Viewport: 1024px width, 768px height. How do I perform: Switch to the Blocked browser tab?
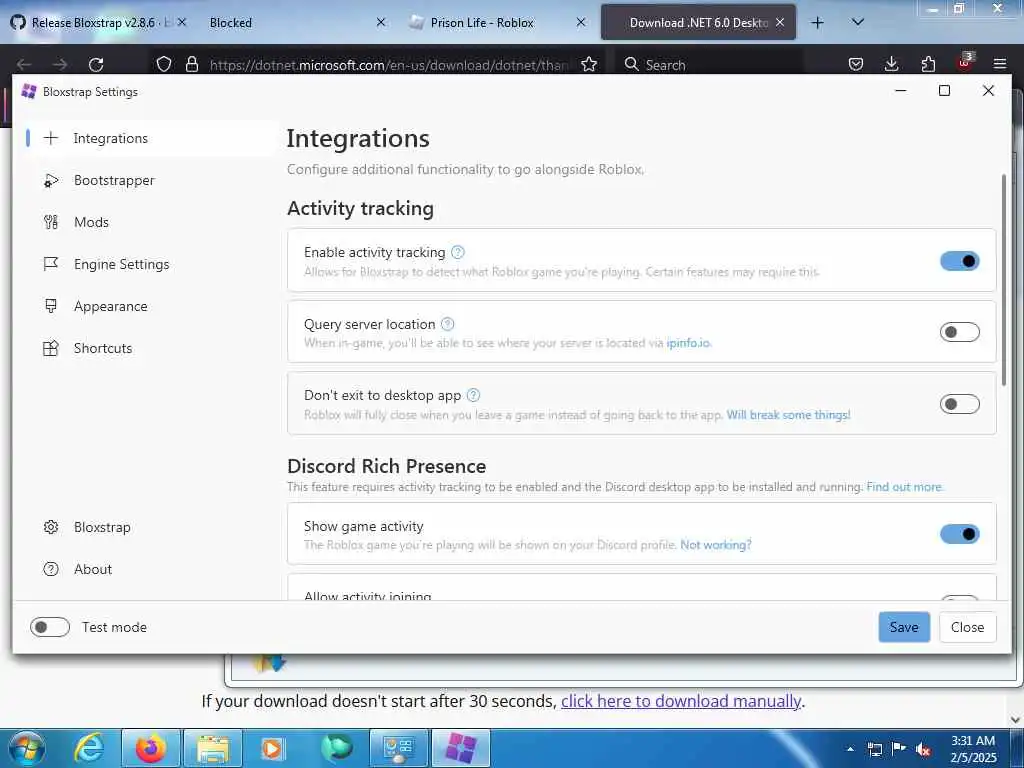[297, 23]
